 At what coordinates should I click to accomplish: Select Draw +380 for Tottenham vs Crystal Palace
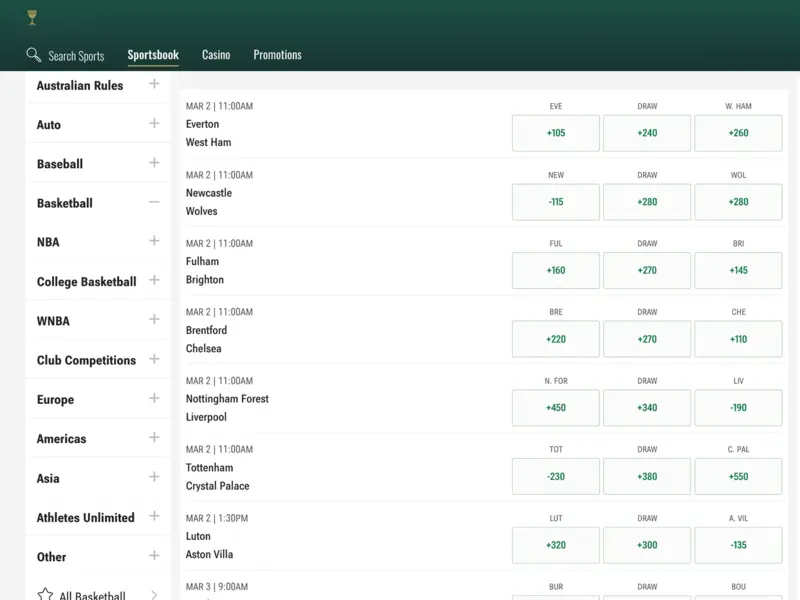pyautogui.click(x=647, y=477)
